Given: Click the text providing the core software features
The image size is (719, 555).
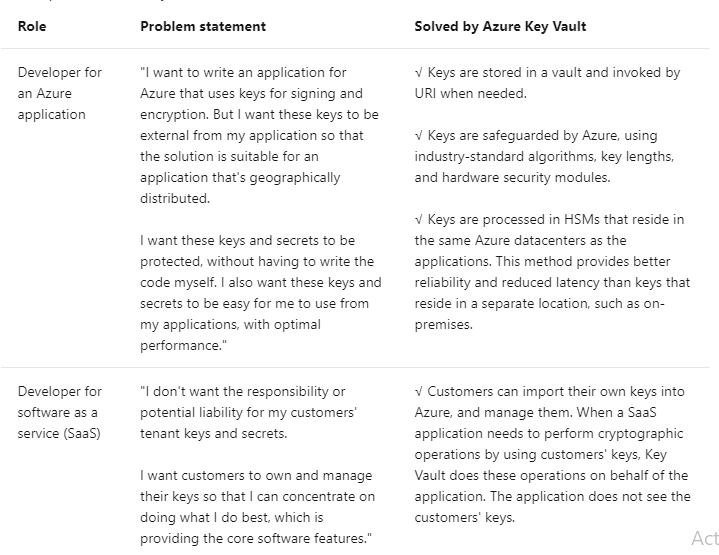Looking at the screenshot, I should (x=255, y=538).
